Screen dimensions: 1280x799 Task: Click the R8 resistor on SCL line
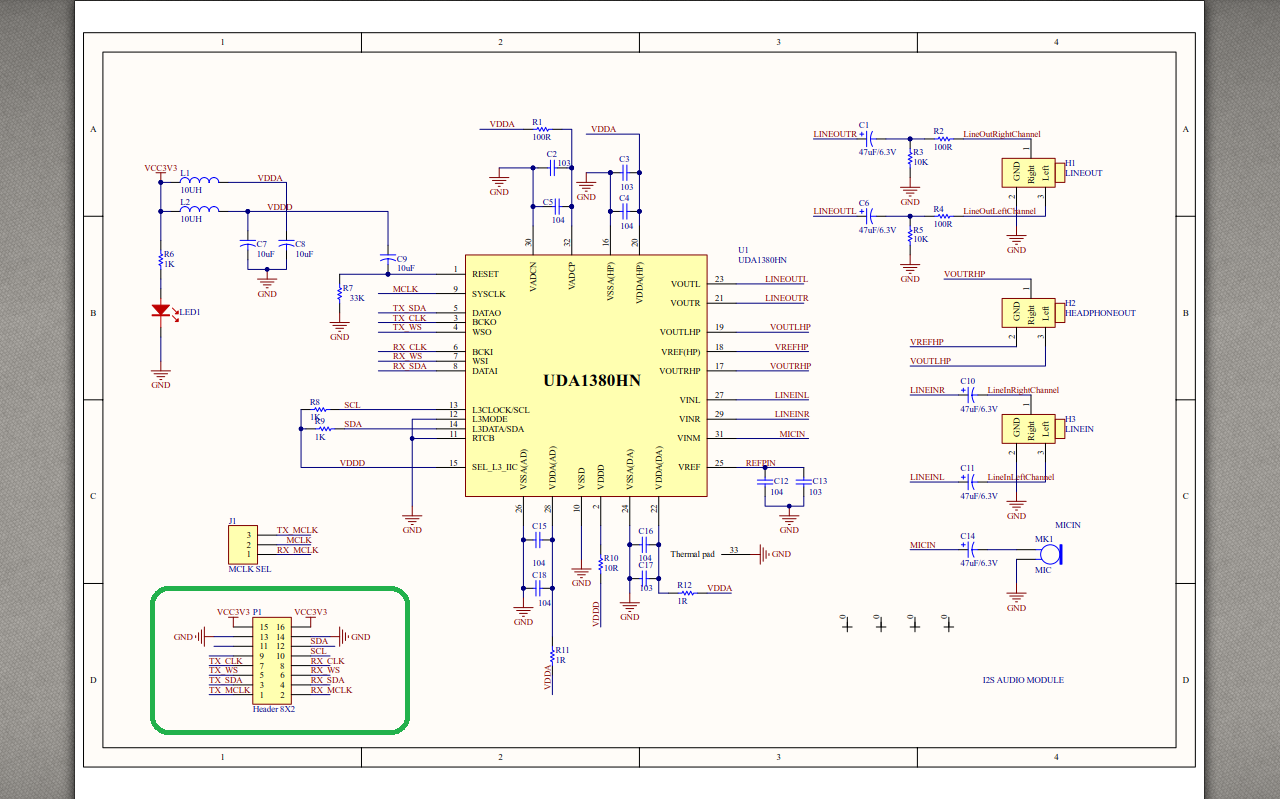click(318, 409)
